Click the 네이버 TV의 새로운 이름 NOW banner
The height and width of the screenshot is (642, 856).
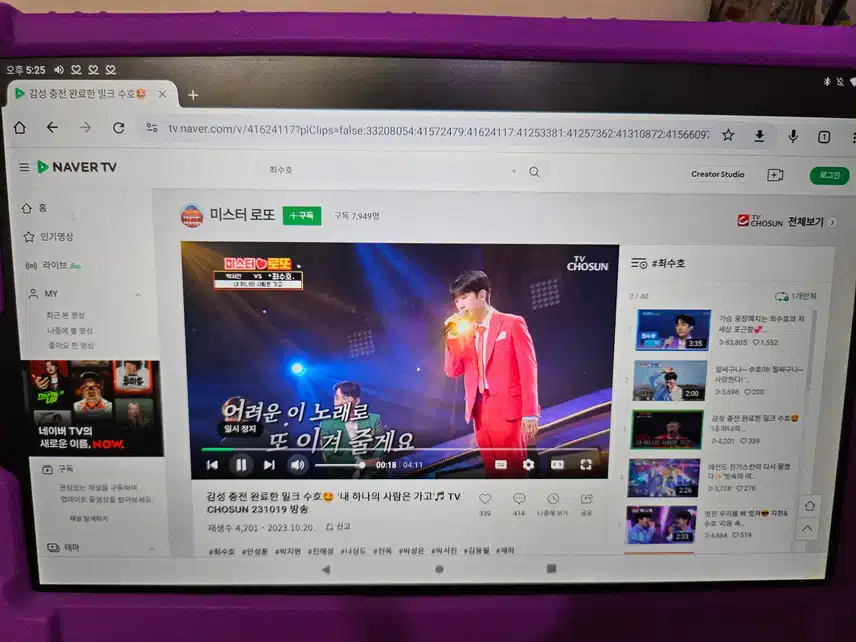click(93, 408)
